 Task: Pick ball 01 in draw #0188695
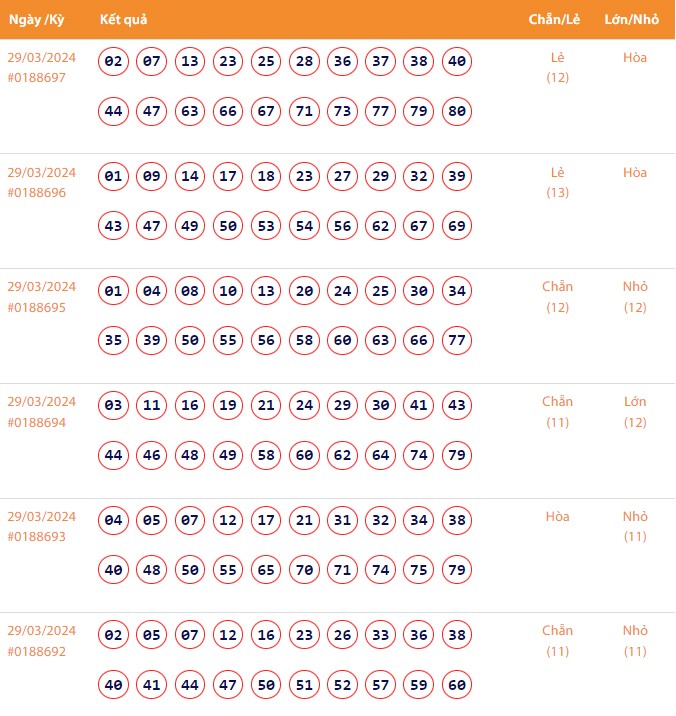(113, 292)
